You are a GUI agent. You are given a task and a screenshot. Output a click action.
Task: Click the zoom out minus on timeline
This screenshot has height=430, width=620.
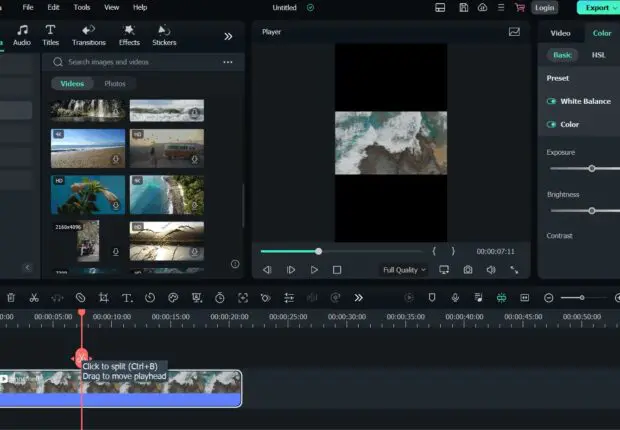[548, 297]
